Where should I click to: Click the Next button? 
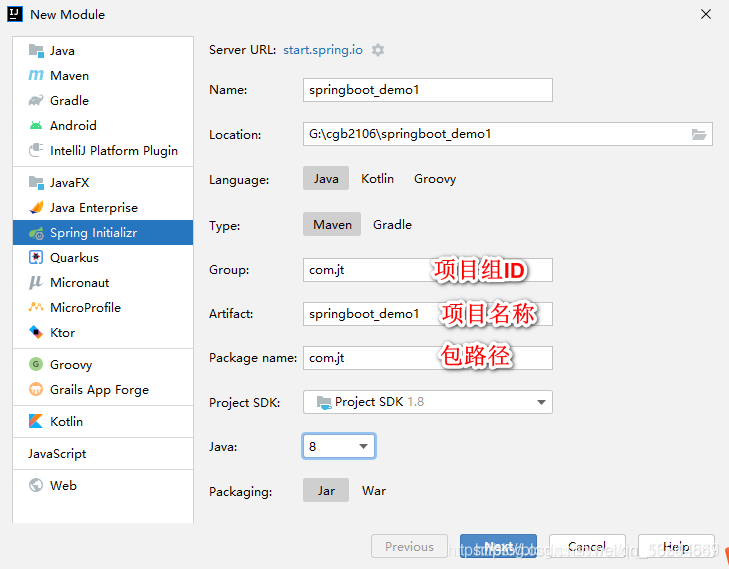coord(498,546)
